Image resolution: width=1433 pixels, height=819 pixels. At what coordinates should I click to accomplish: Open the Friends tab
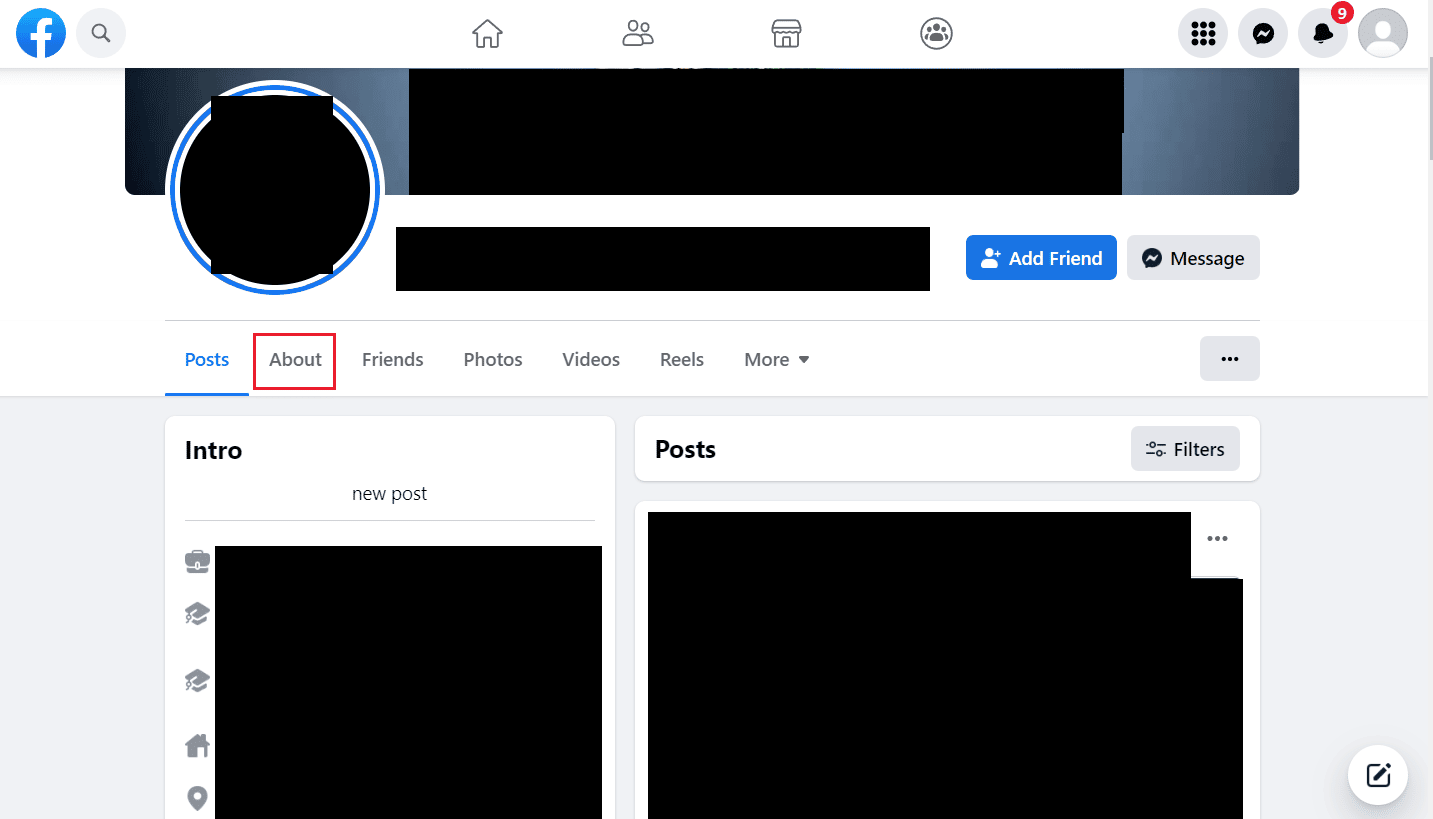click(392, 360)
